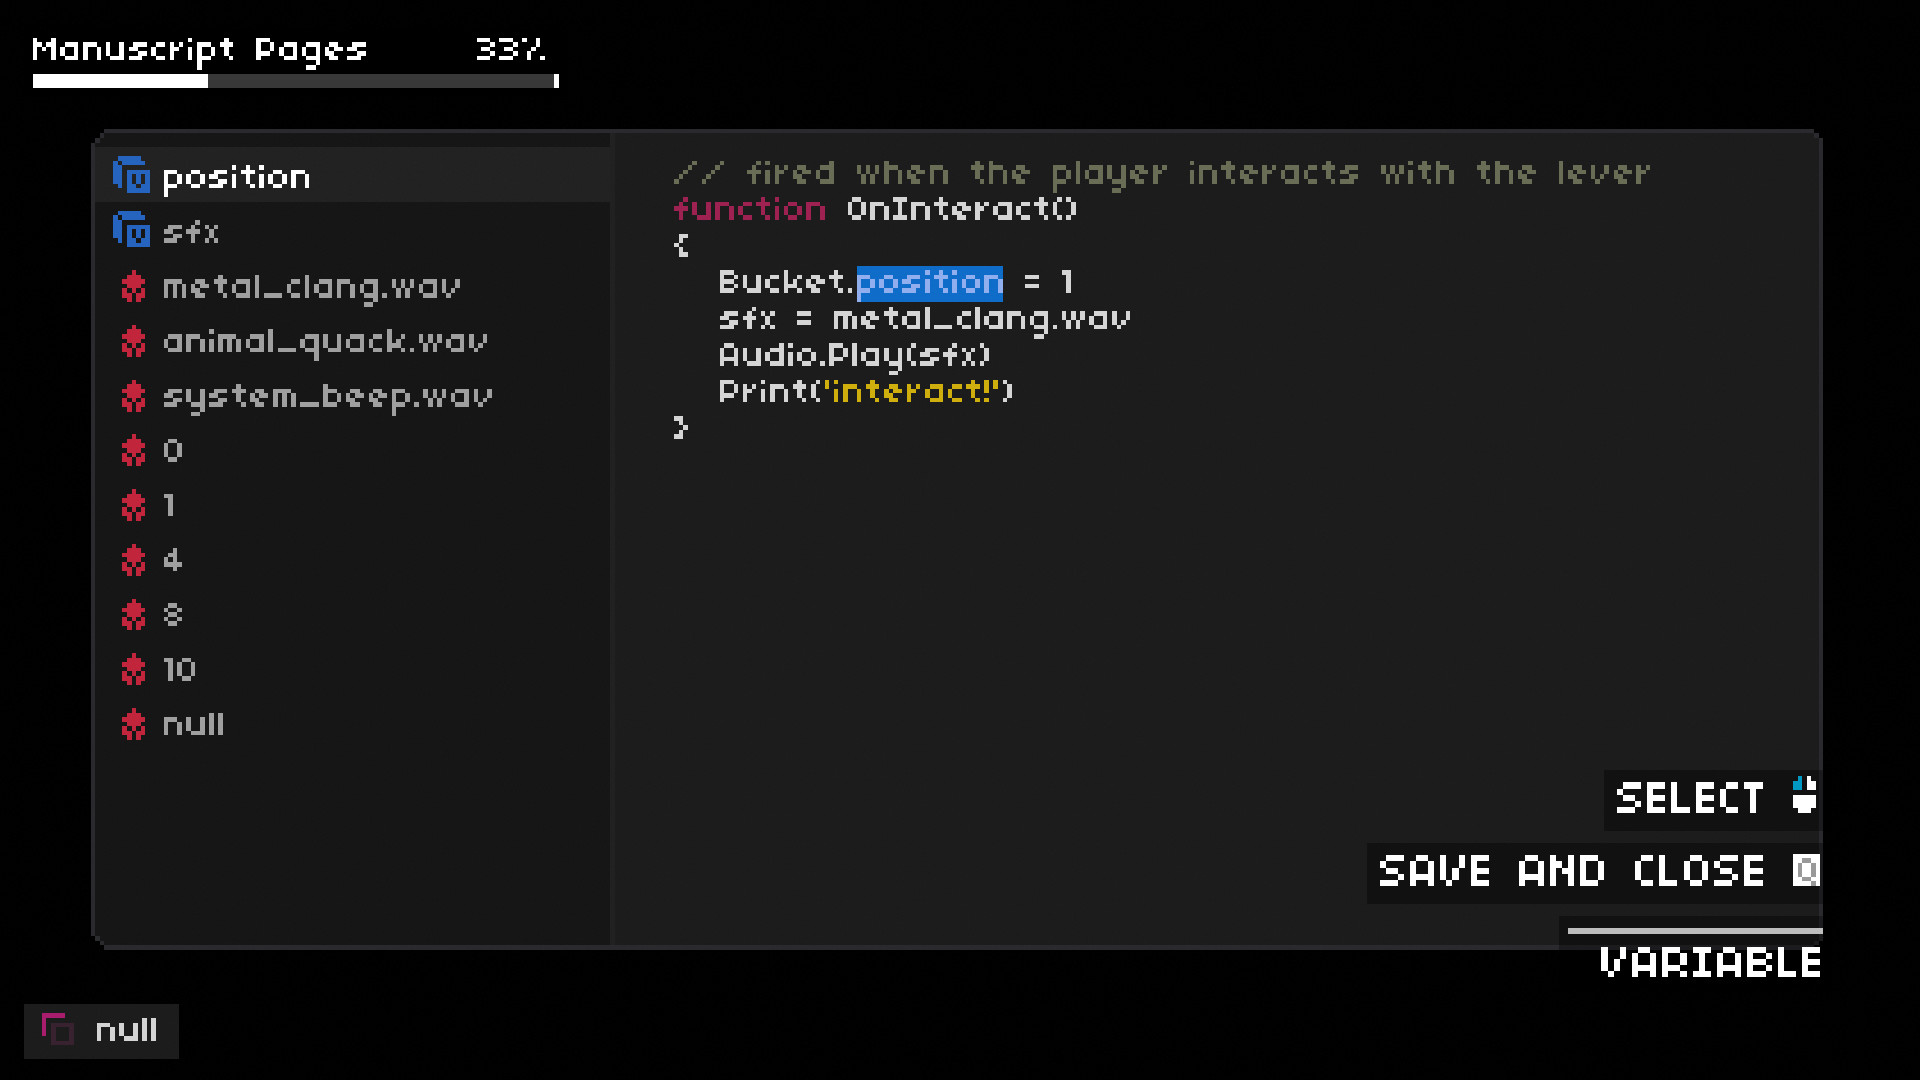Click the animal_quack.wav audio icon
Image resolution: width=1920 pixels, height=1080 pixels.
(x=132, y=342)
